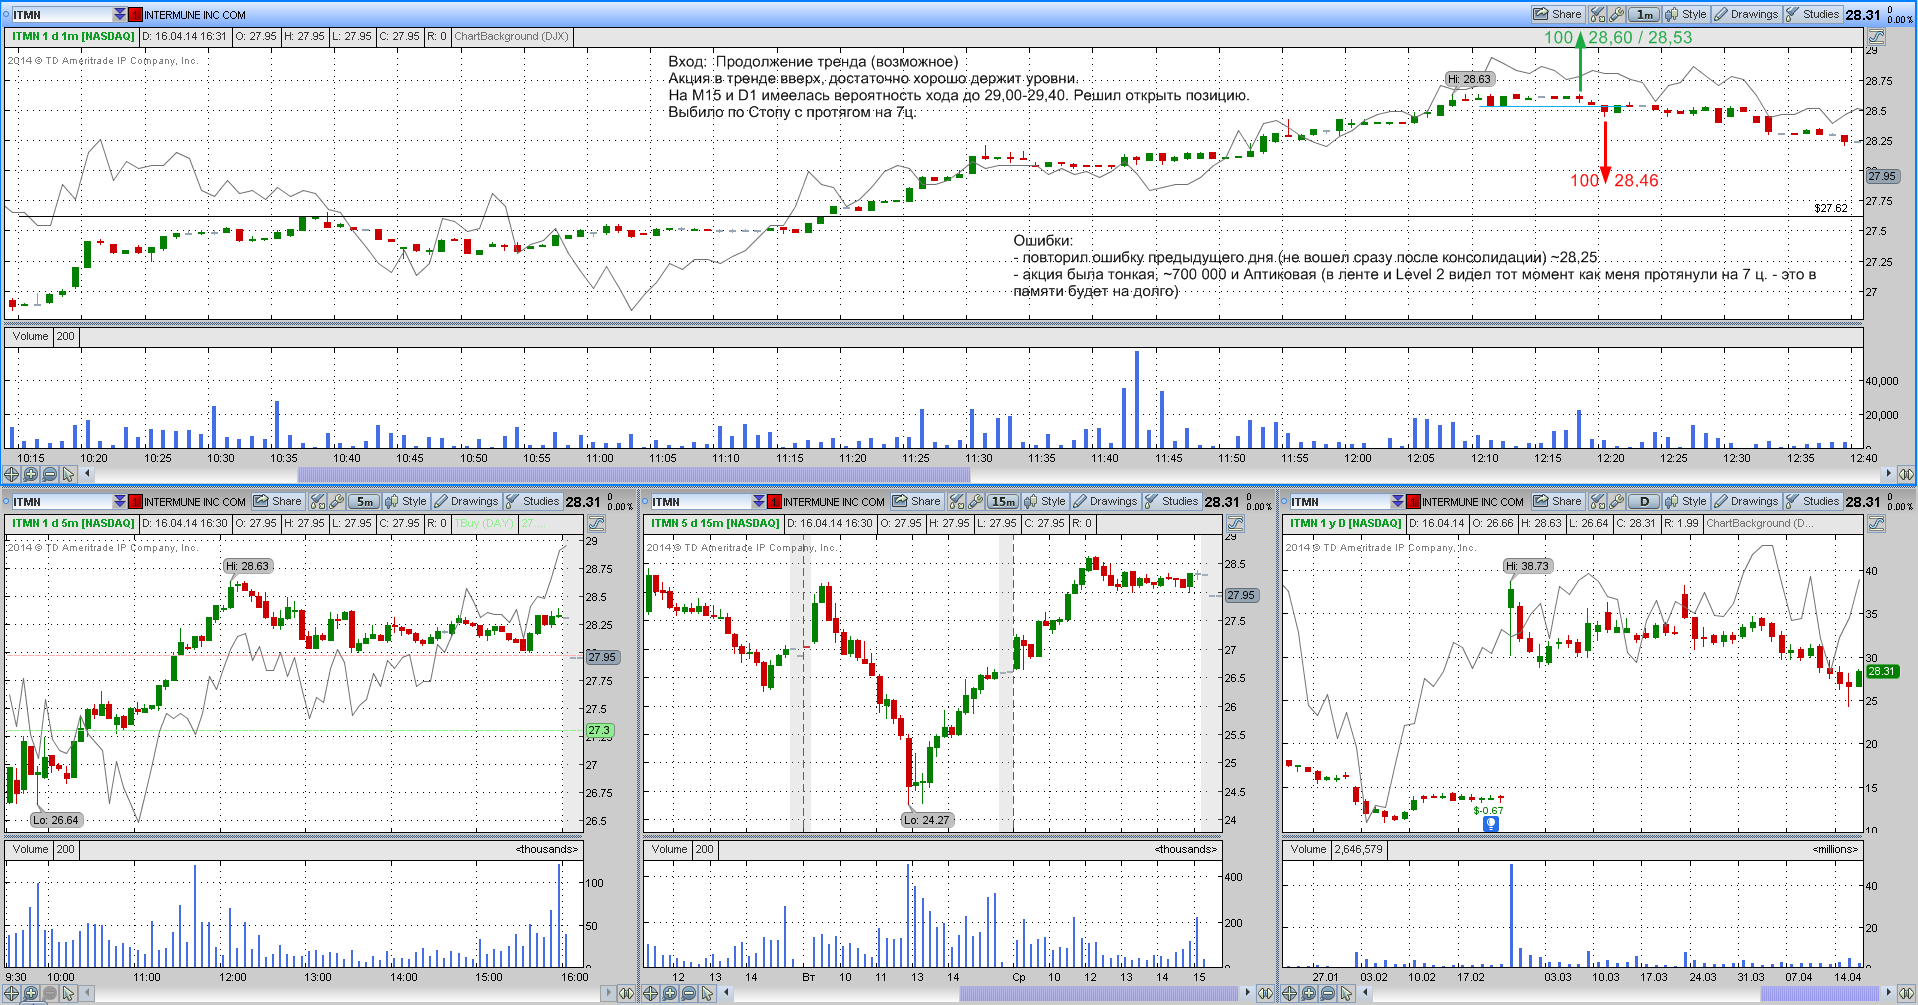Open 15m timeframe selector

(1003, 501)
